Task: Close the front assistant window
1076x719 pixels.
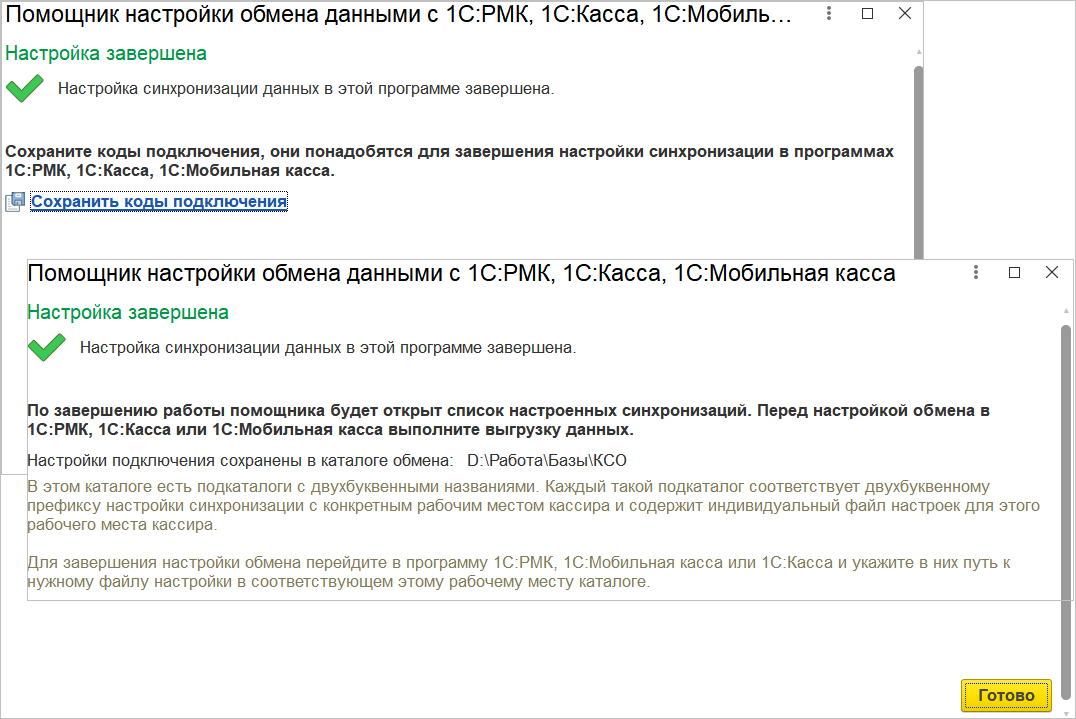Action: point(1052,272)
